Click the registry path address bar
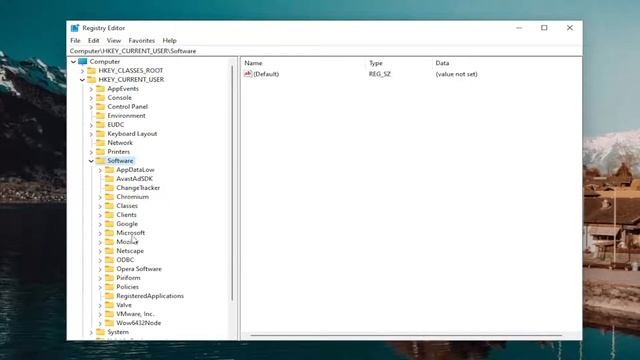 pos(324,51)
